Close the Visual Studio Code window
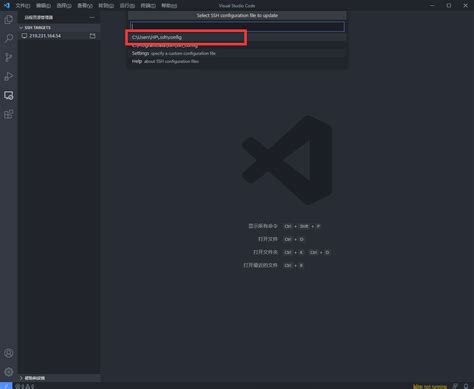The height and width of the screenshot is (389, 474). pos(466,6)
